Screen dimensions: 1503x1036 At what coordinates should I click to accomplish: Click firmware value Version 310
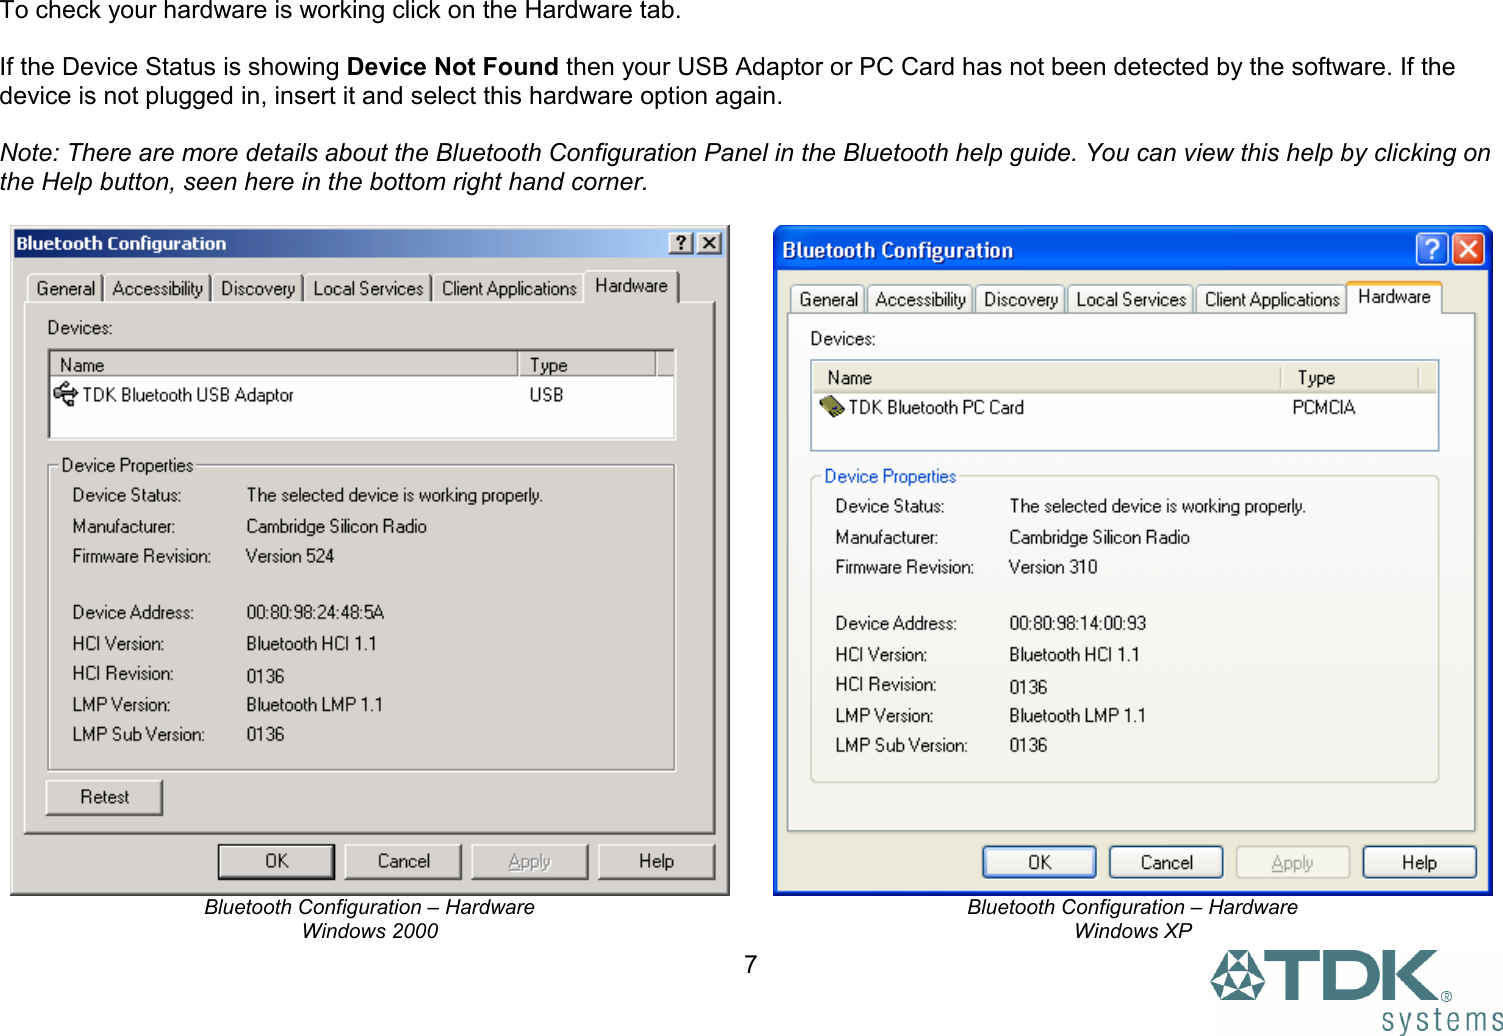1053,567
